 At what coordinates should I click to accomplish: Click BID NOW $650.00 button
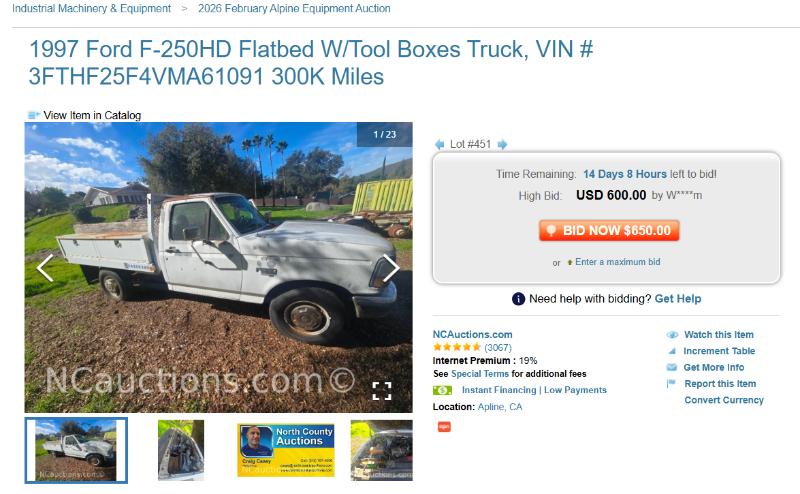coord(609,231)
